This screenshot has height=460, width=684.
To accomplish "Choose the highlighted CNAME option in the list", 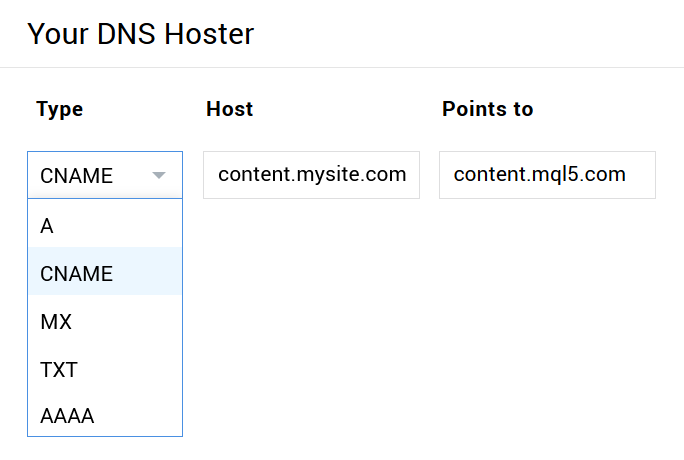I will (x=105, y=273).
